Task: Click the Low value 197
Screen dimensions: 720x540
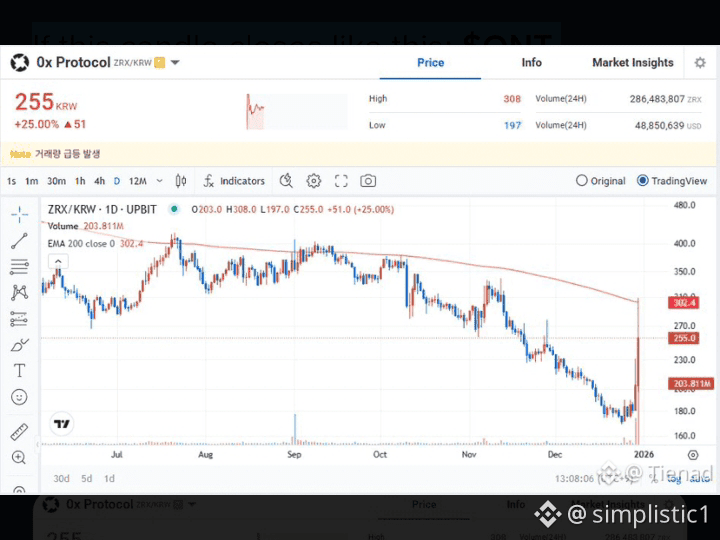Action: (x=512, y=125)
